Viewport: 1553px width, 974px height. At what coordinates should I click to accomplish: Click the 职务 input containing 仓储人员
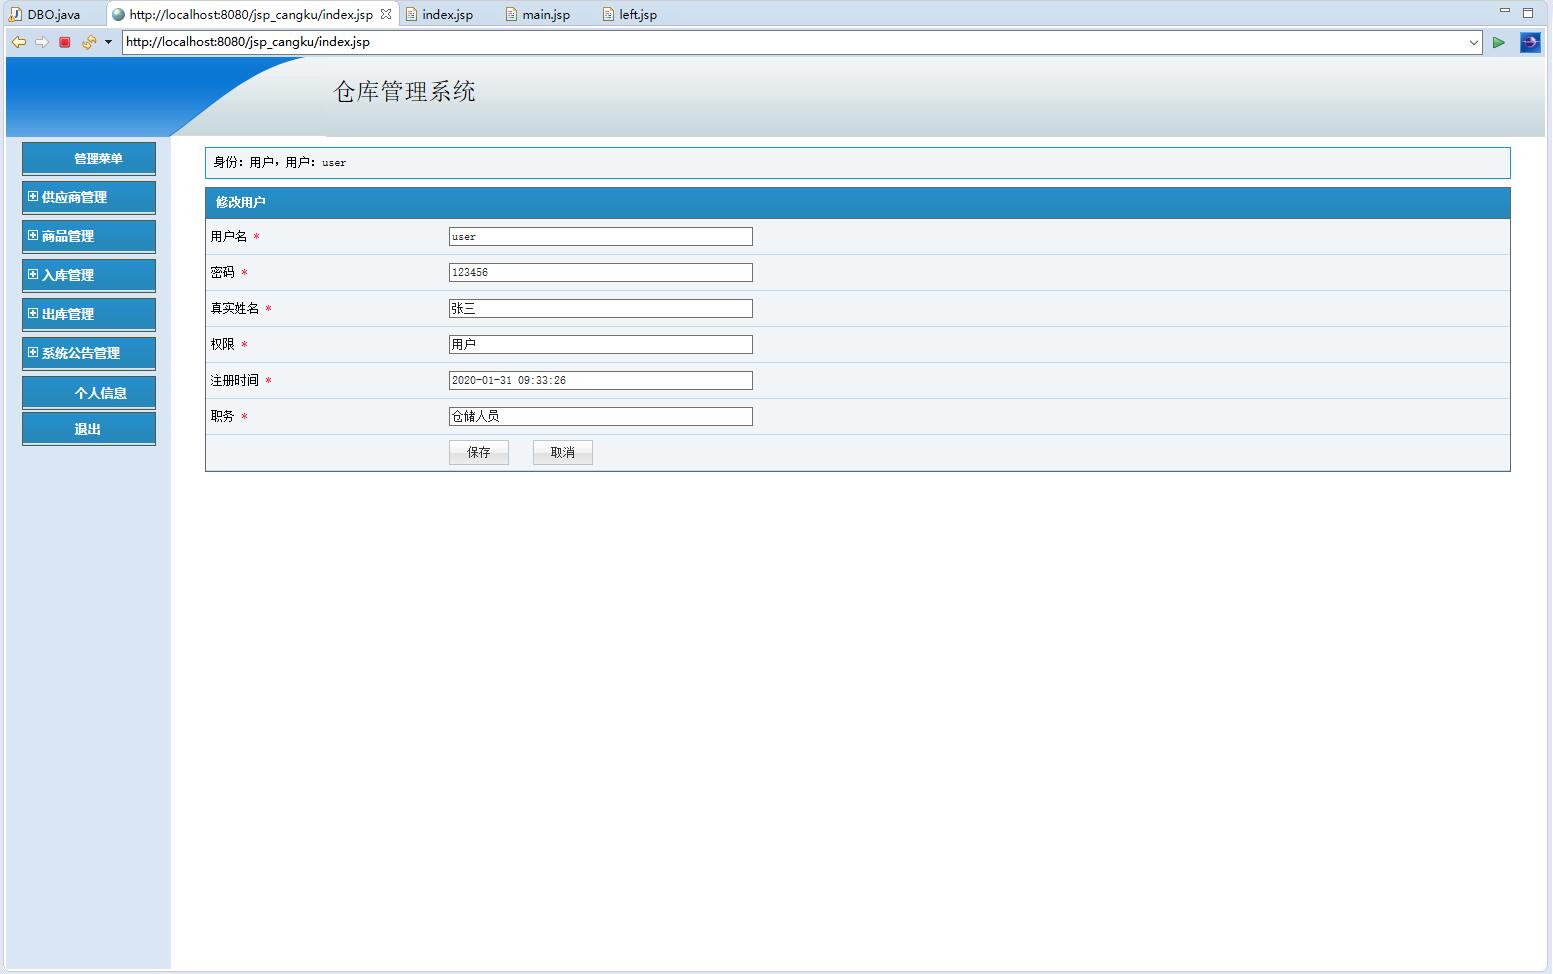click(x=601, y=417)
